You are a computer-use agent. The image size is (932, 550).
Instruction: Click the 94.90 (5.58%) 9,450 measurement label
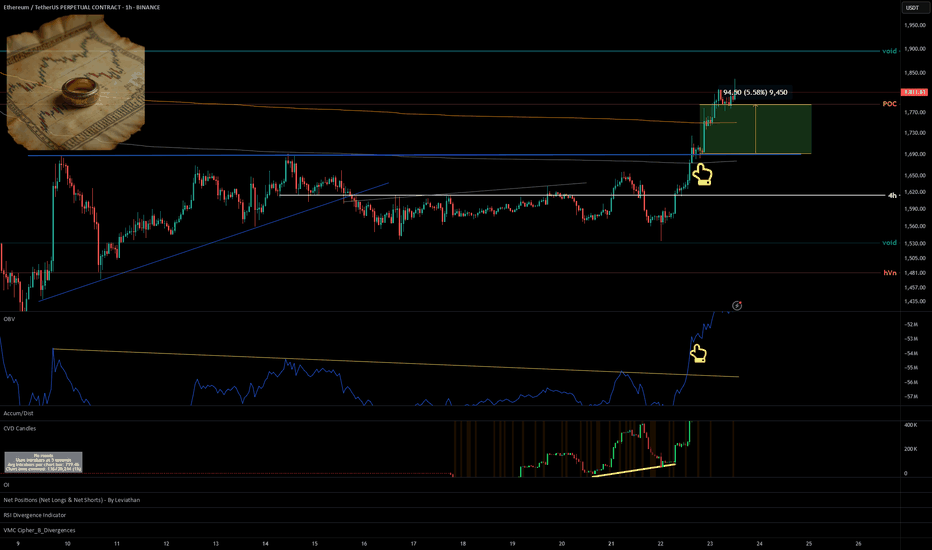(755, 92)
